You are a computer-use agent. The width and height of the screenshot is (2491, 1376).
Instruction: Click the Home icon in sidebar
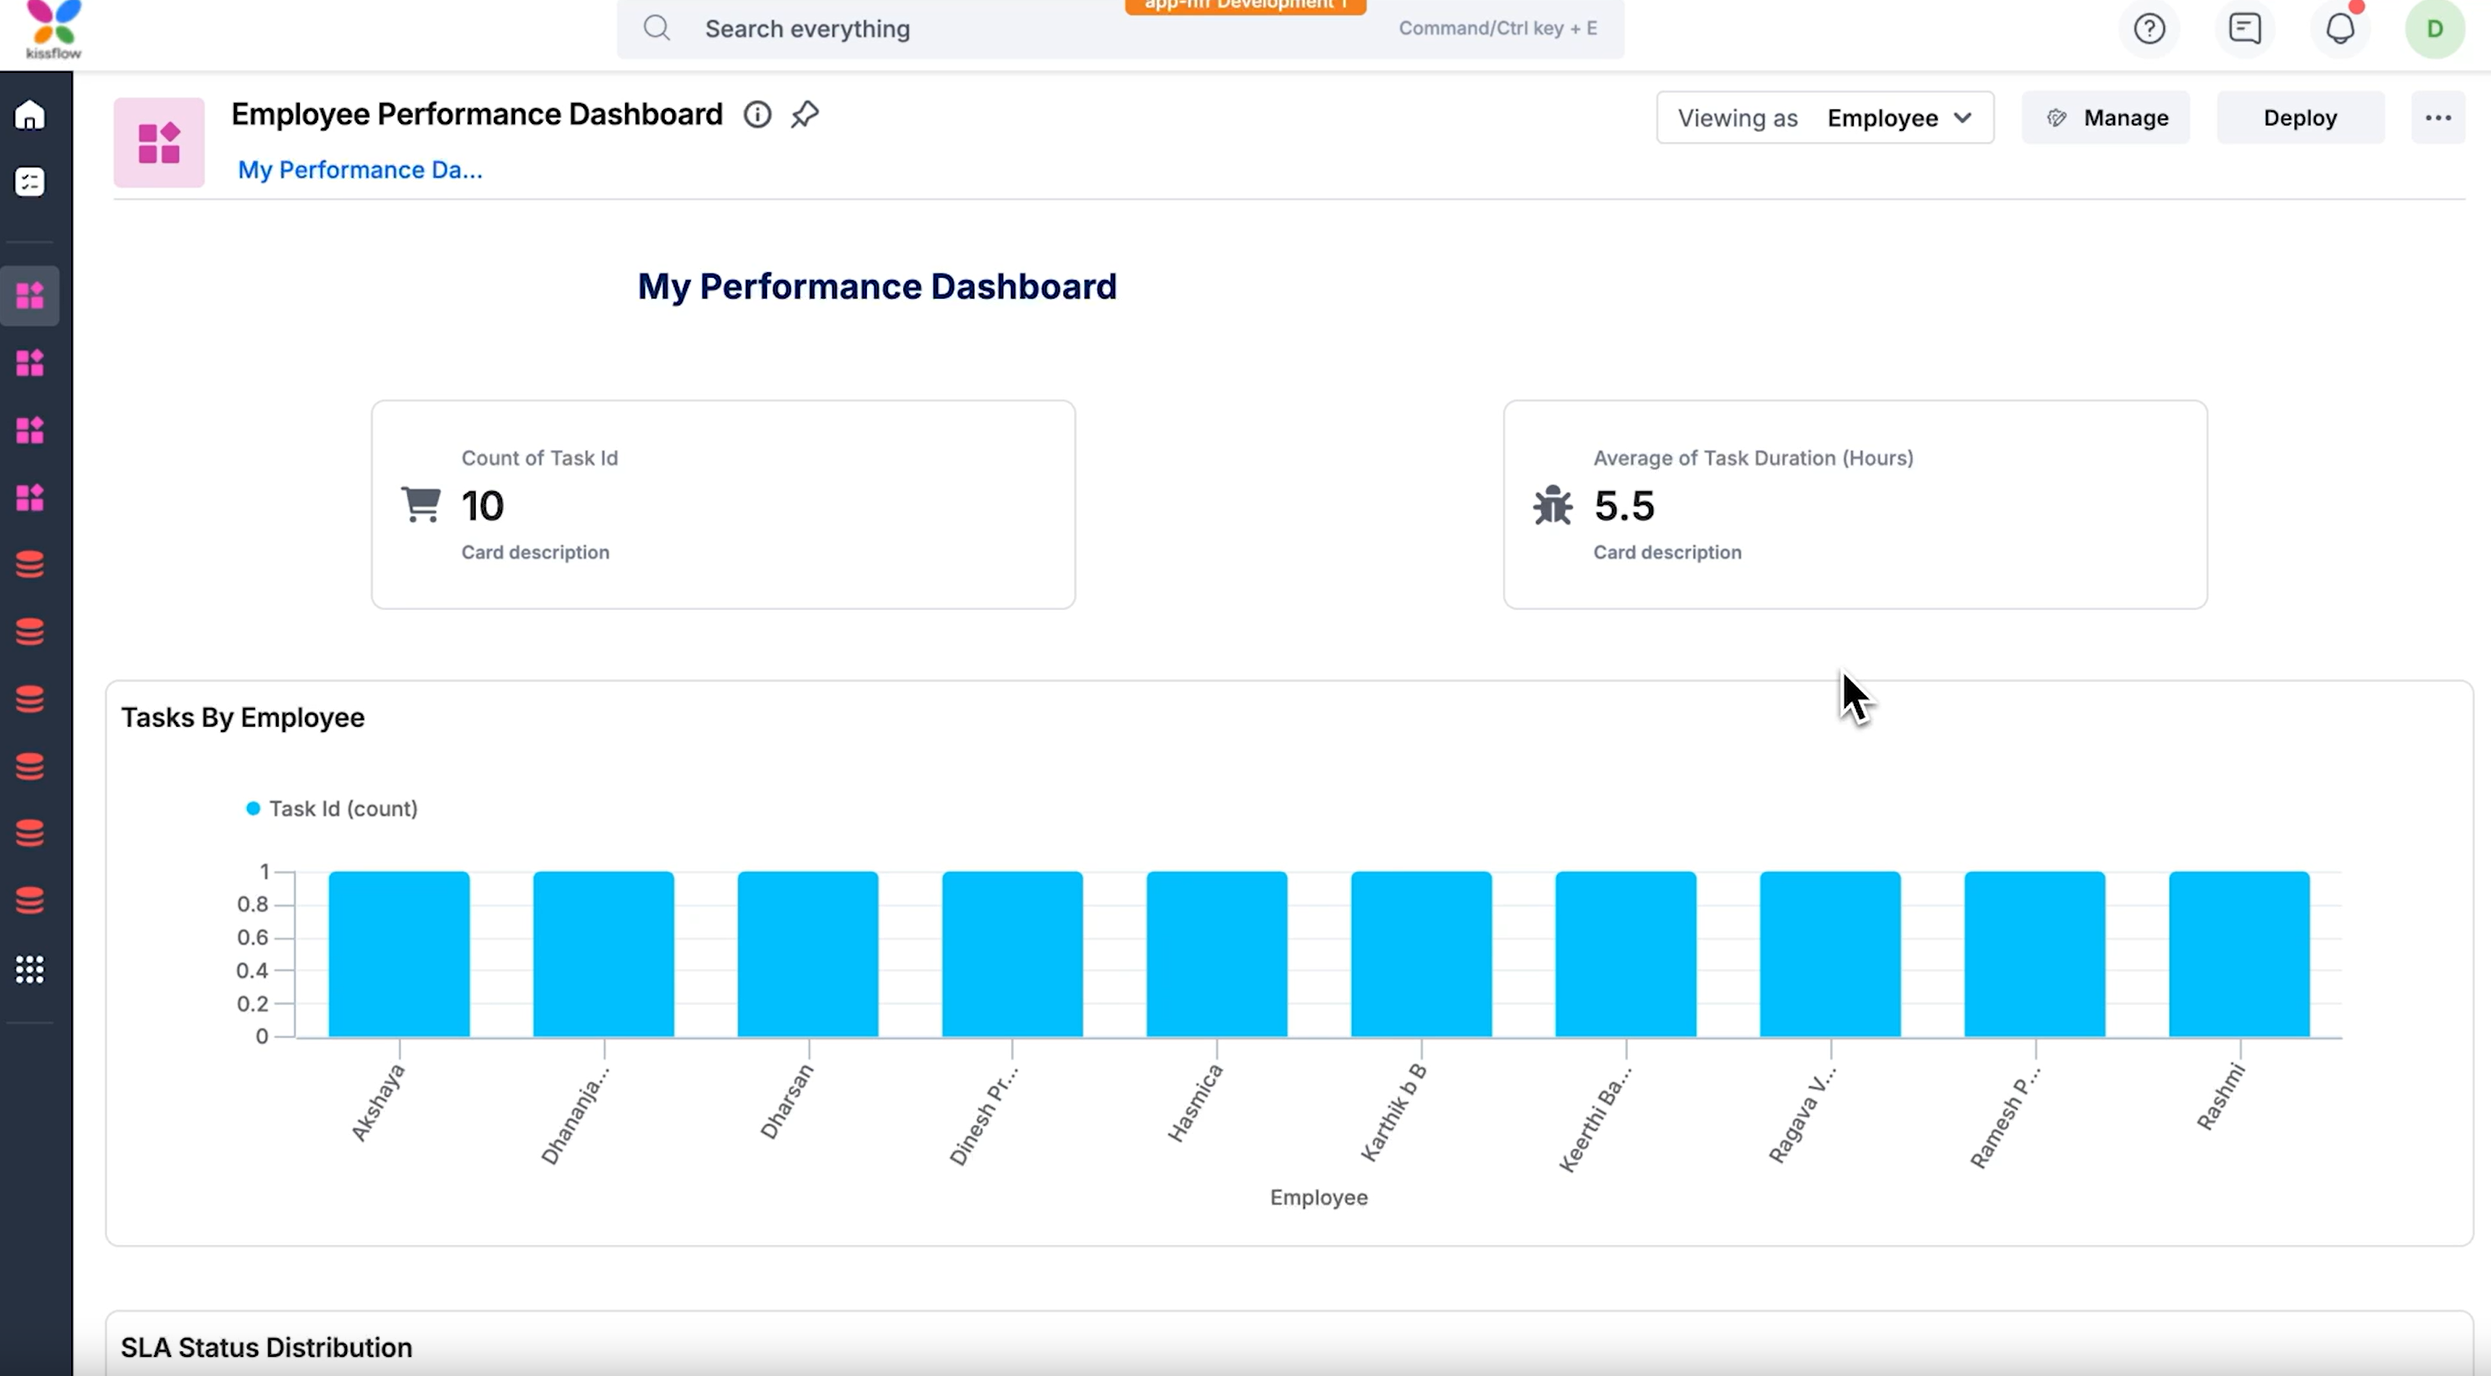30,116
